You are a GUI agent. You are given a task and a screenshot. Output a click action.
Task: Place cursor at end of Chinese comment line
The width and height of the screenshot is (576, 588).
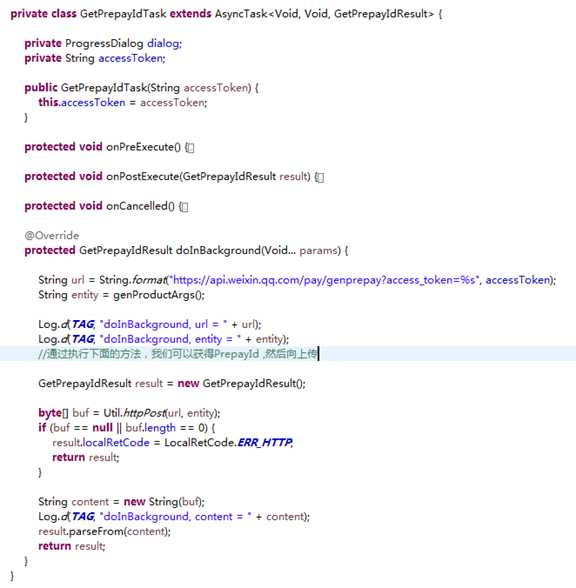pos(318,354)
